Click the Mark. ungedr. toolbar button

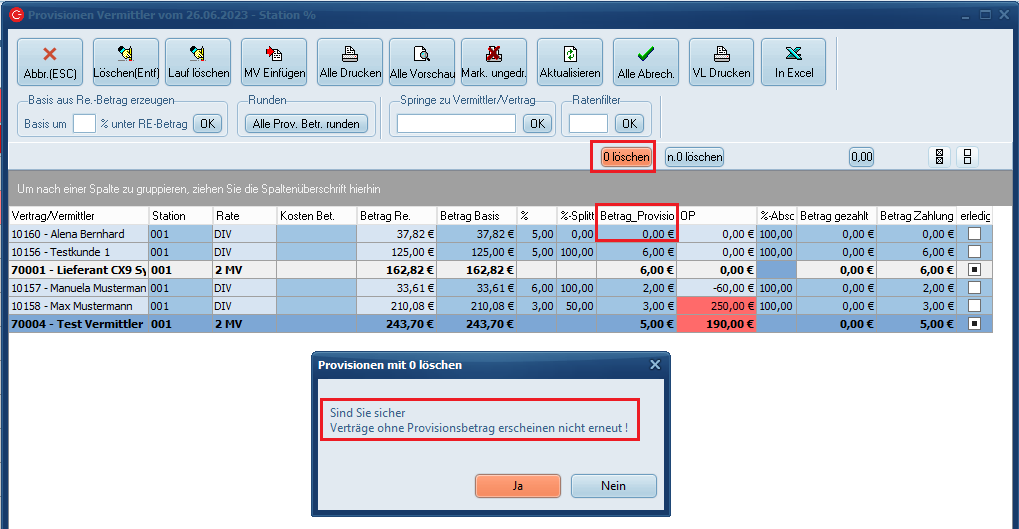[x=494, y=62]
